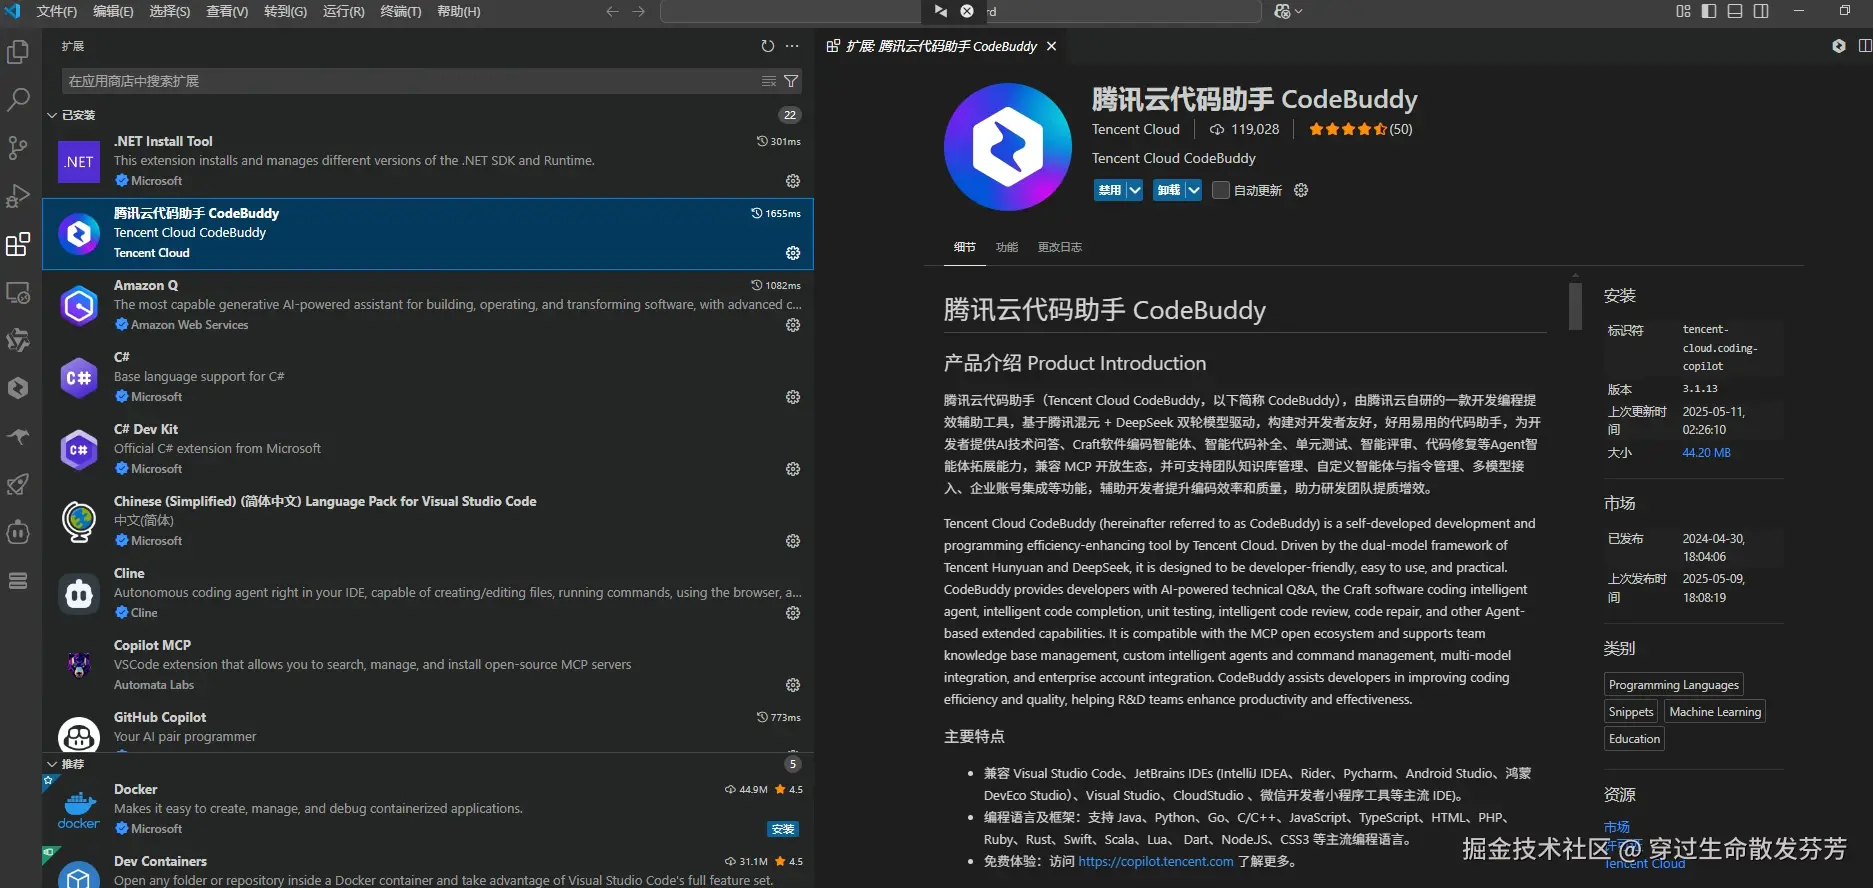Open the Machine Learning category tag
This screenshot has width=1873, height=888.
click(x=1714, y=712)
